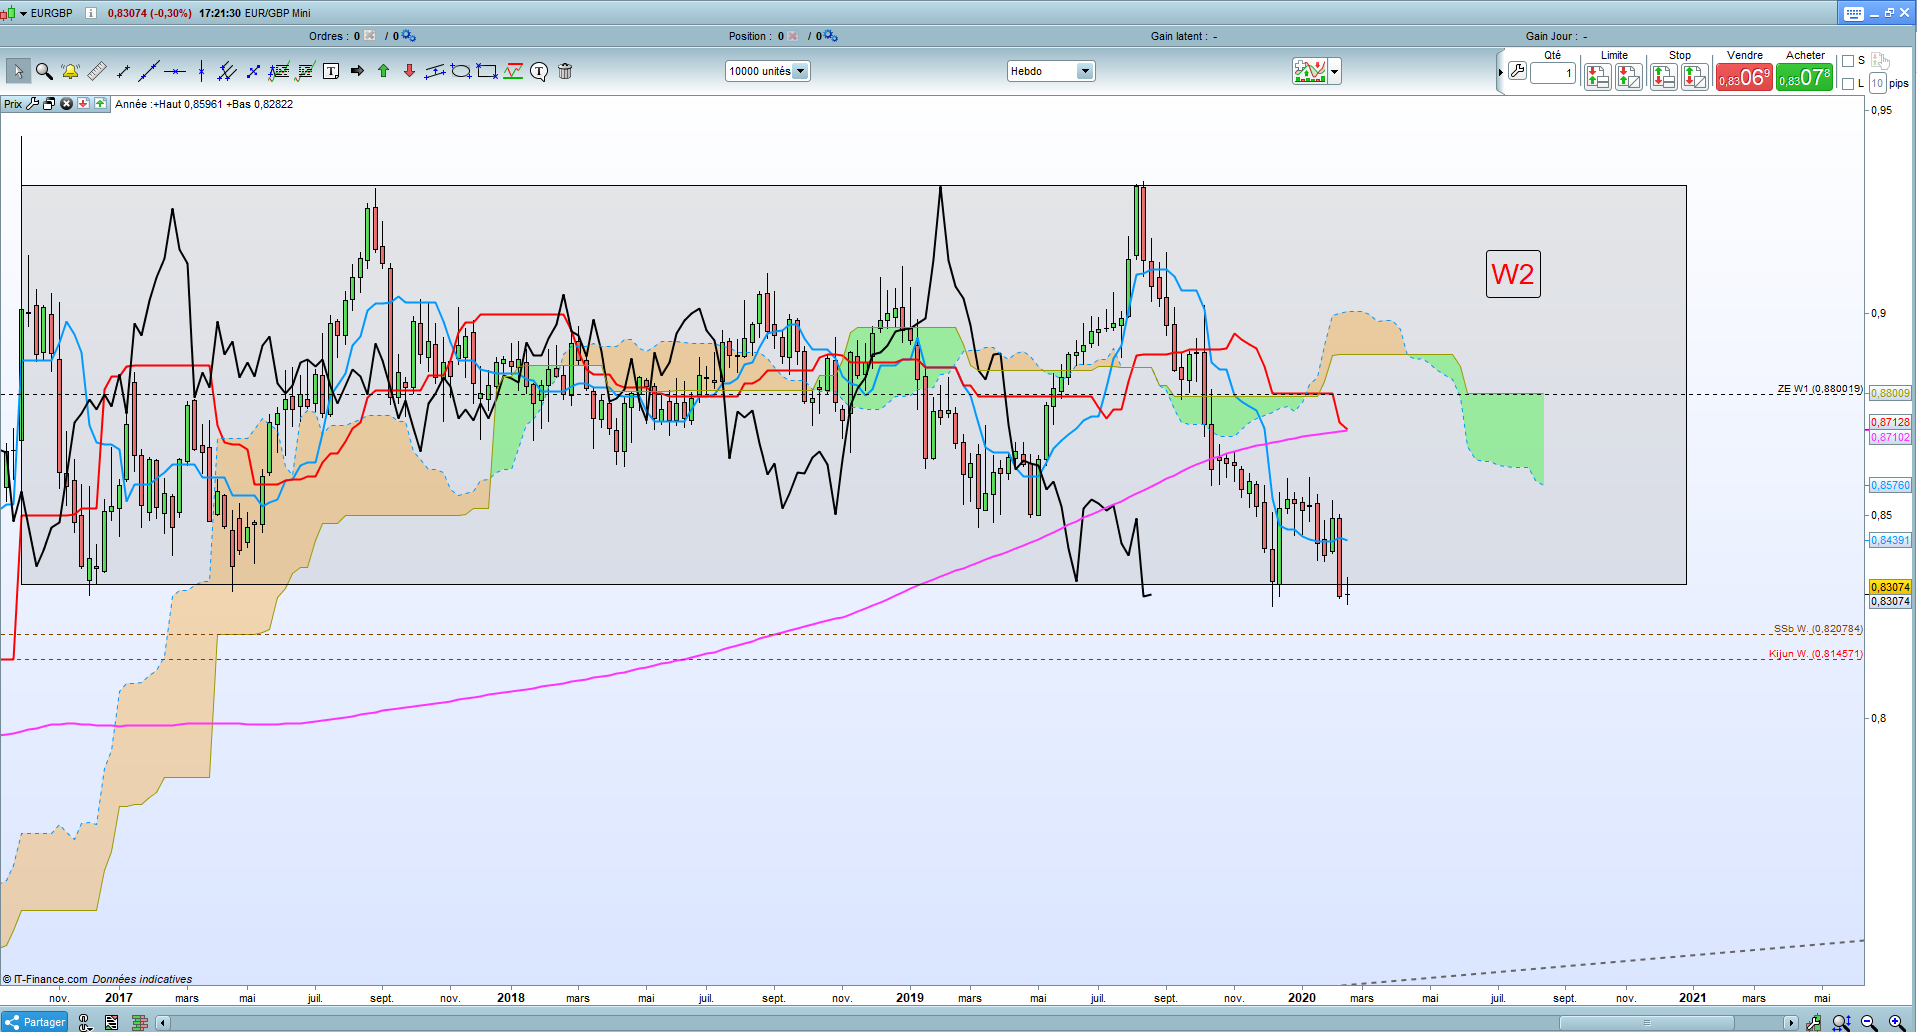The width and height of the screenshot is (1917, 1032).
Task: Select the extended trend line tool
Action: 149,71
